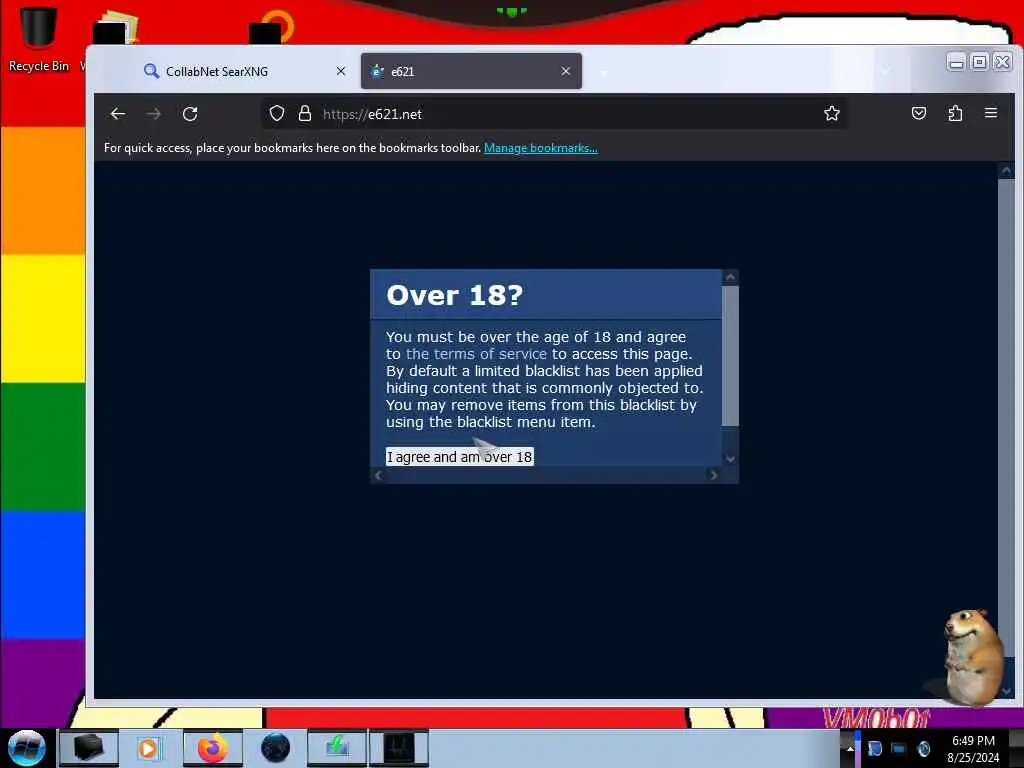The image size is (1024, 768).
Task: Click the forward navigation arrow in Firefox
Action: [x=153, y=114]
